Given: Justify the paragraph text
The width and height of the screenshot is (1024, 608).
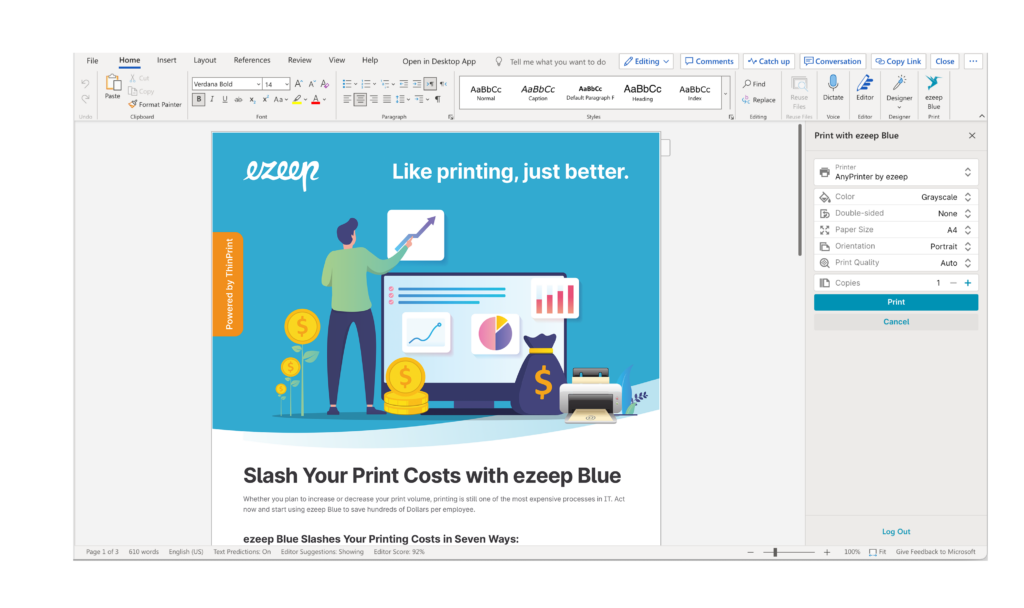Looking at the screenshot, I should (x=387, y=100).
